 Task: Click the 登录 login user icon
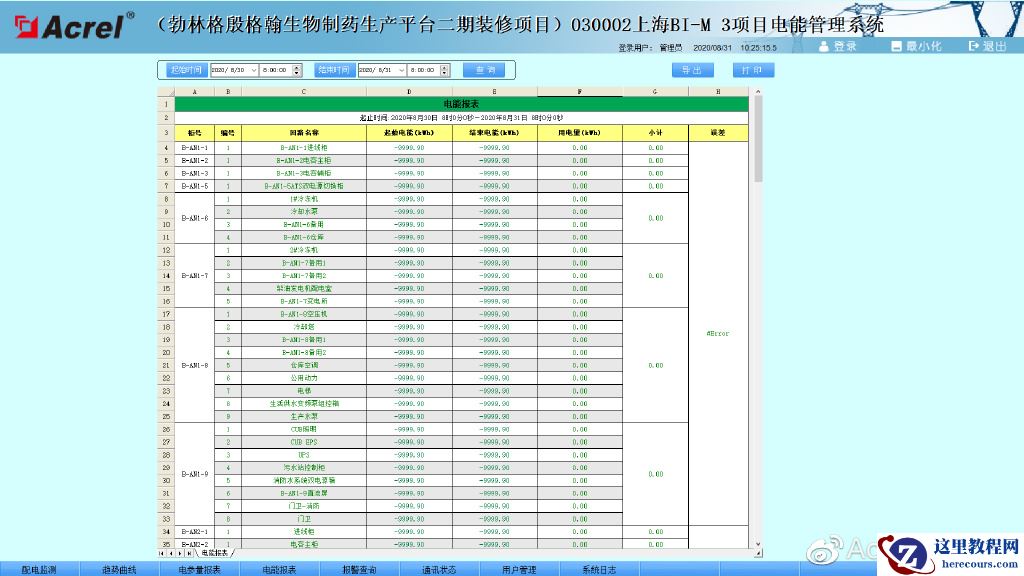824,46
